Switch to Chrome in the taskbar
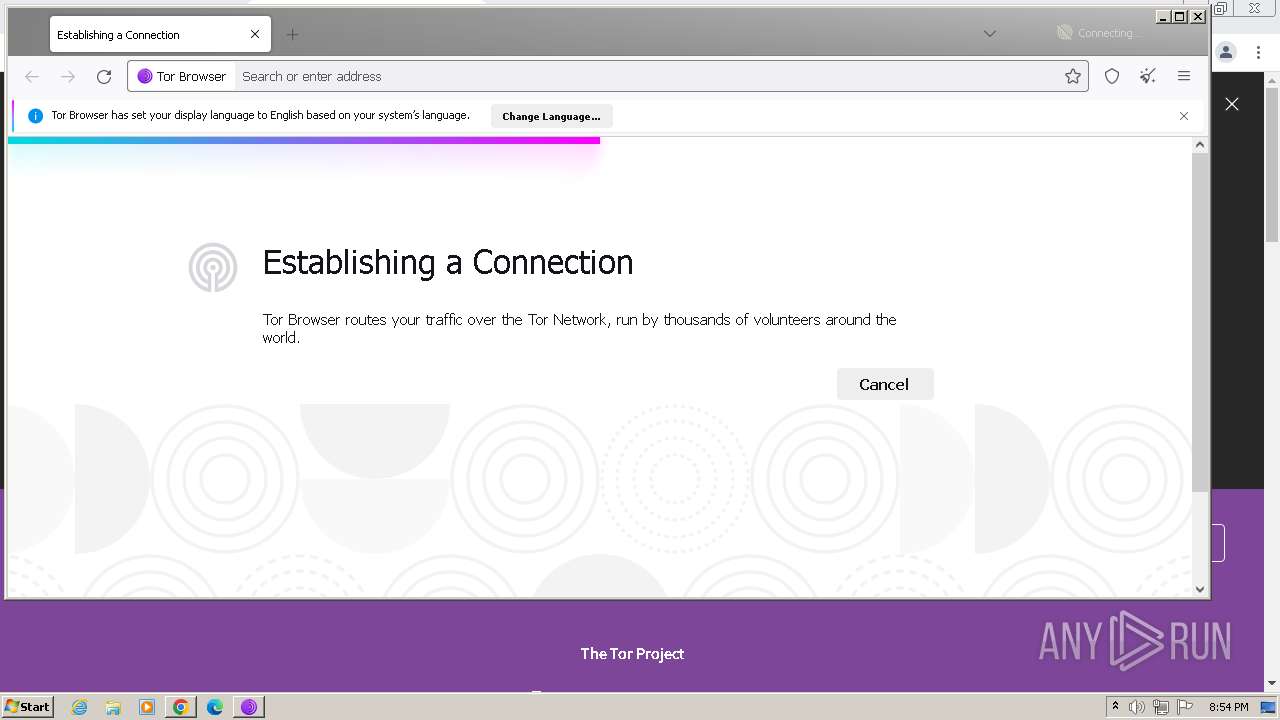This screenshot has width=1280, height=720. (x=181, y=707)
